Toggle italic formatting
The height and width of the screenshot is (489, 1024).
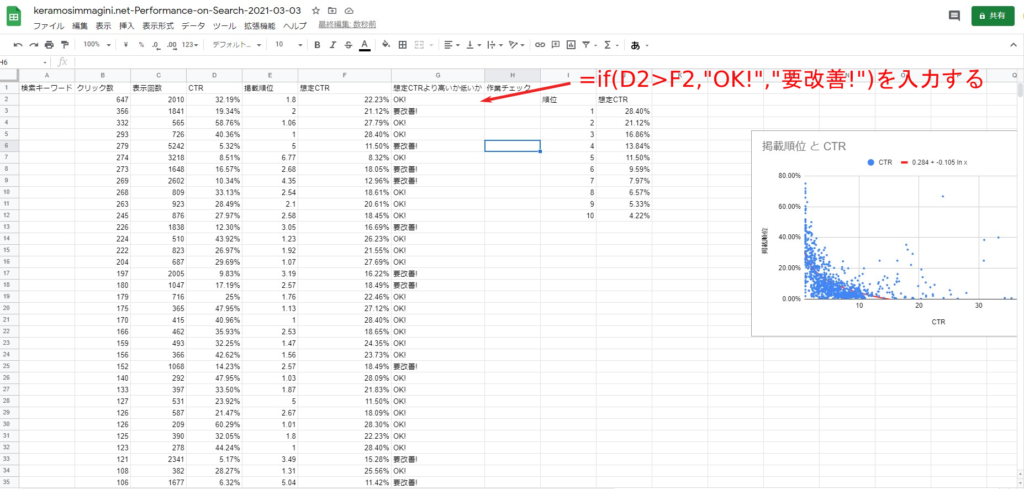click(x=332, y=45)
